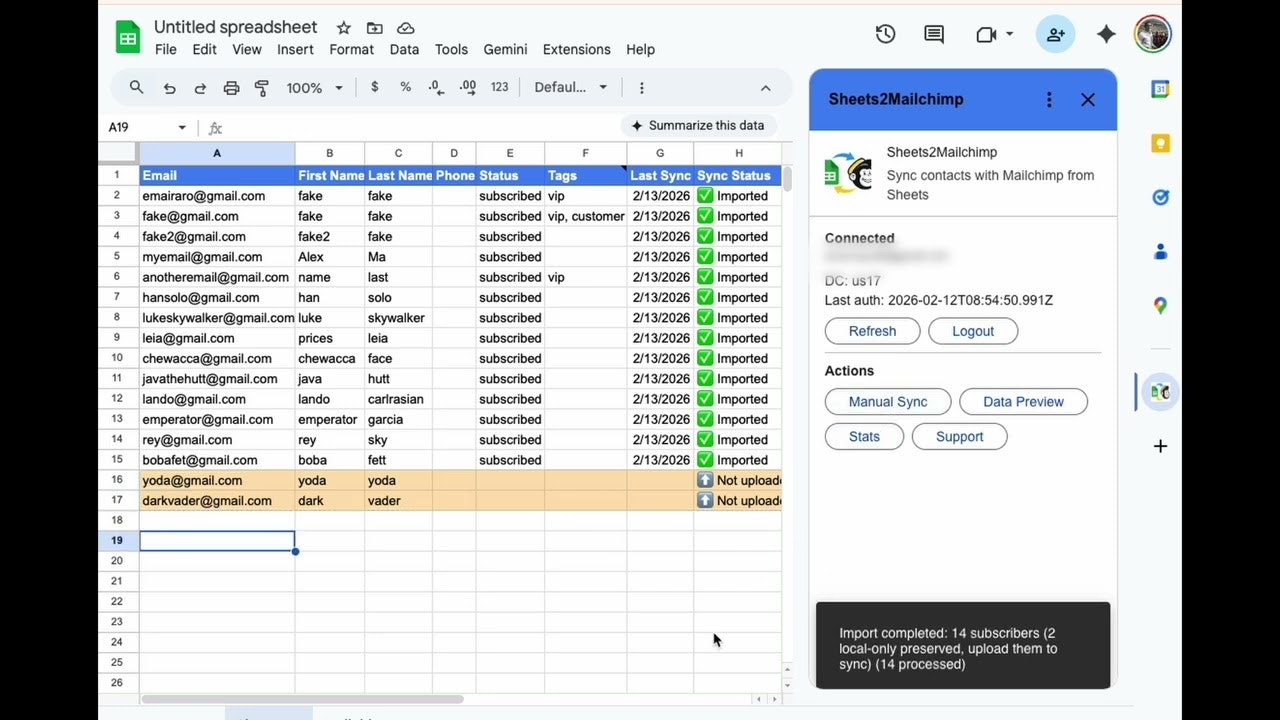
Task: Open the Help menu
Action: [640, 49]
